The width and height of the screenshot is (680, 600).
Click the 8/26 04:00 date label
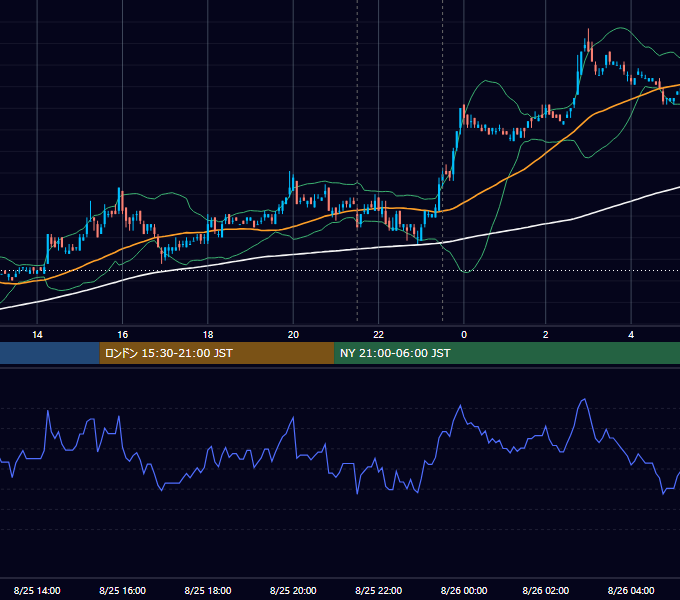click(631, 590)
